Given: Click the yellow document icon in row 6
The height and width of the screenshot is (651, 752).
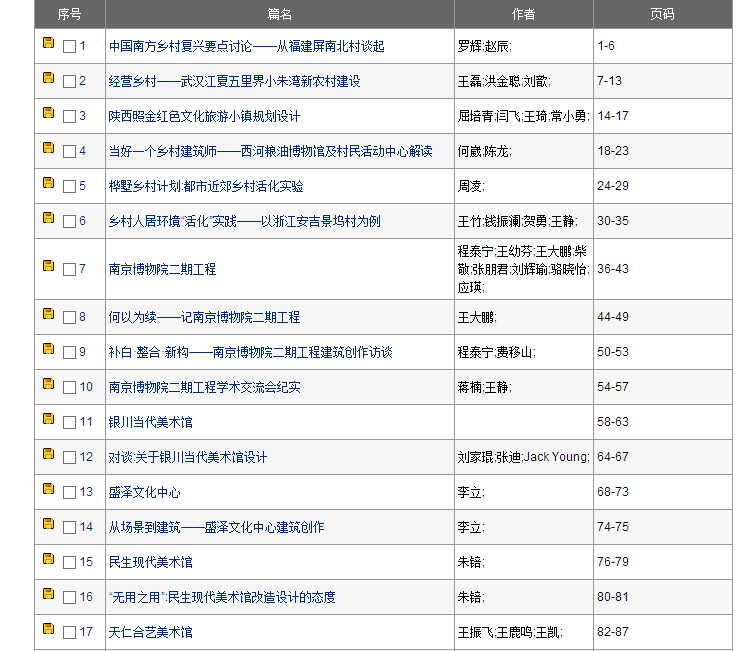Looking at the screenshot, I should click(48, 218).
